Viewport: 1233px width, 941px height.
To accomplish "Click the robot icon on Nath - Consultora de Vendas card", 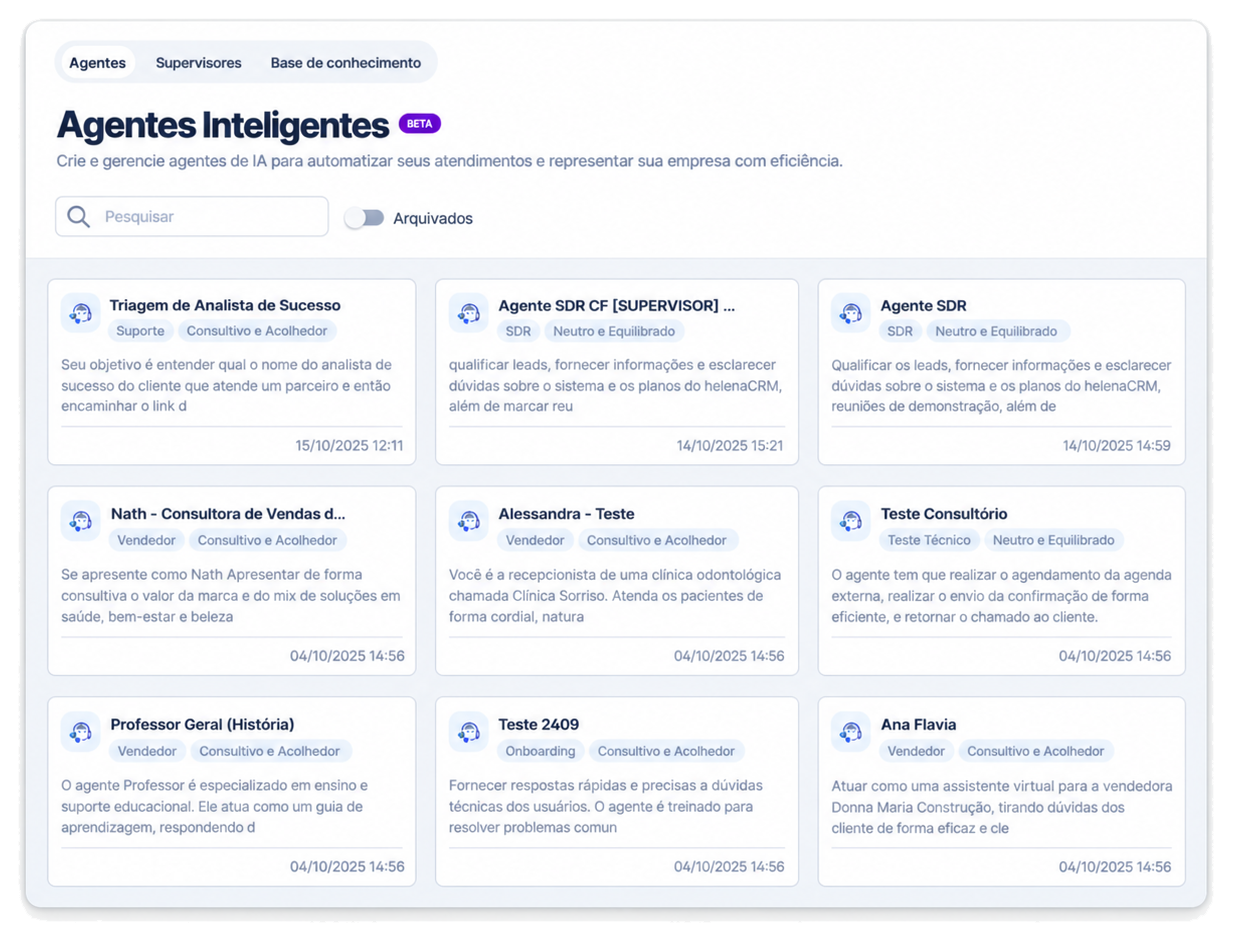I will pyautogui.click(x=80, y=521).
